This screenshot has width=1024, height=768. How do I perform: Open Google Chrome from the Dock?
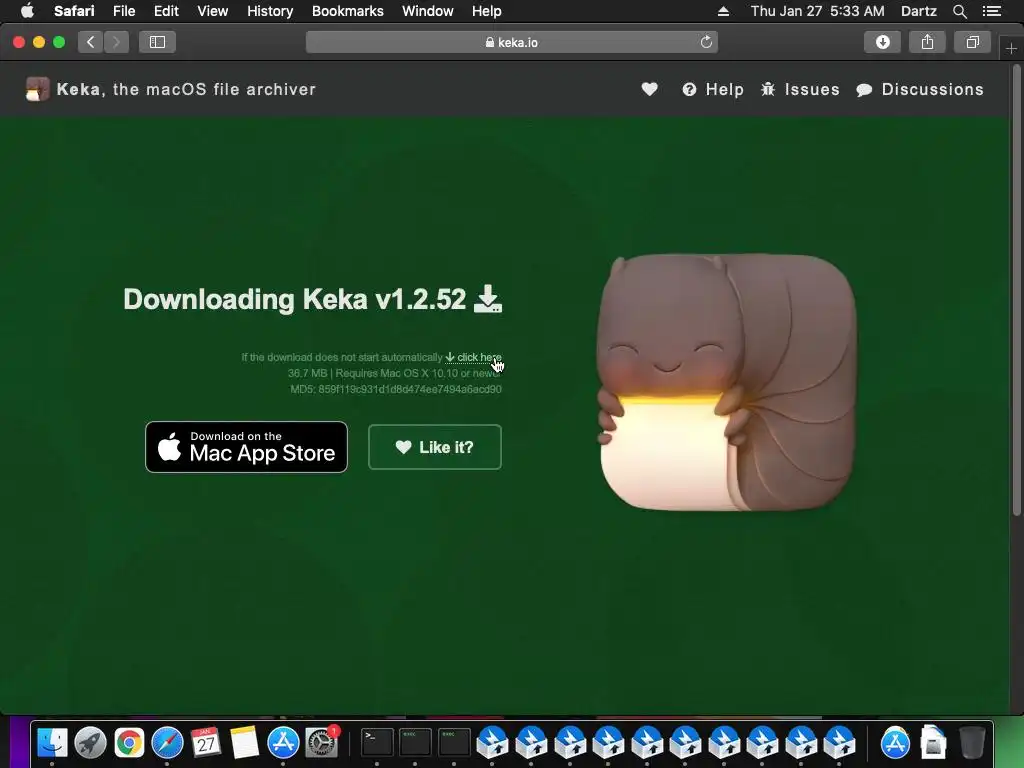click(x=129, y=743)
